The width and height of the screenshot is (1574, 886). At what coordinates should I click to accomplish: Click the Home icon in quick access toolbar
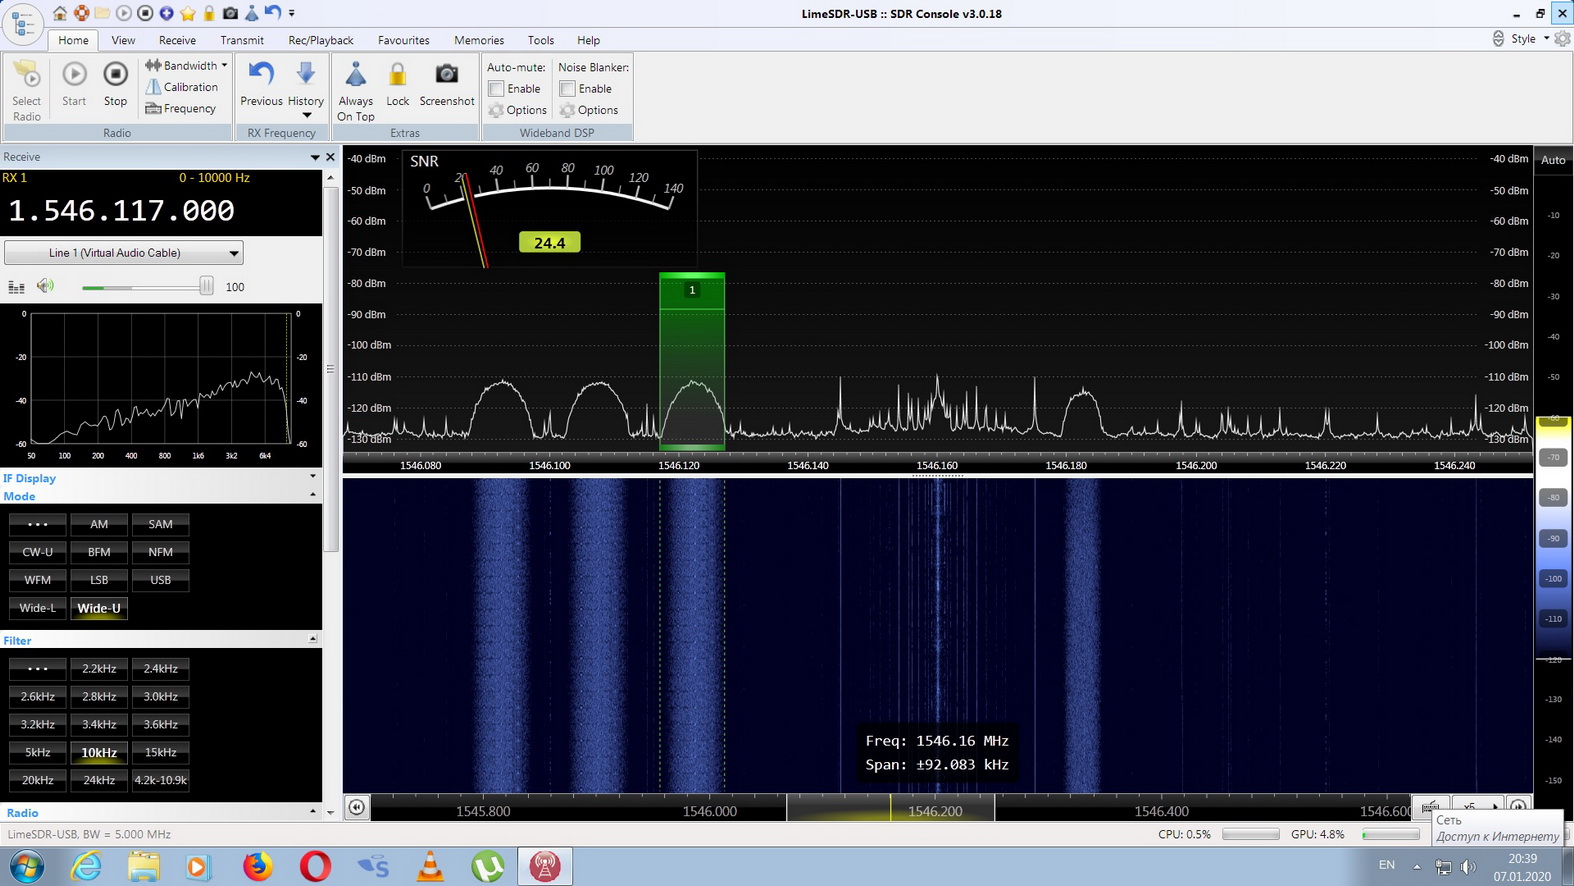tap(60, 13)
